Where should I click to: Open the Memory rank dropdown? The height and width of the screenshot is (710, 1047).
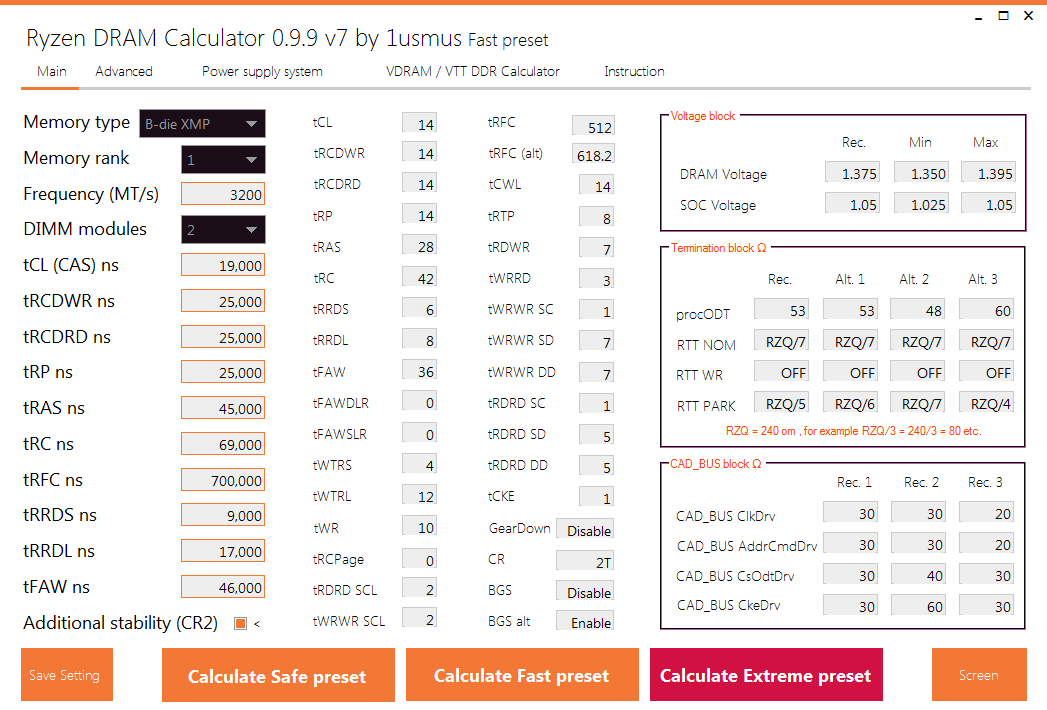(223, 160)
